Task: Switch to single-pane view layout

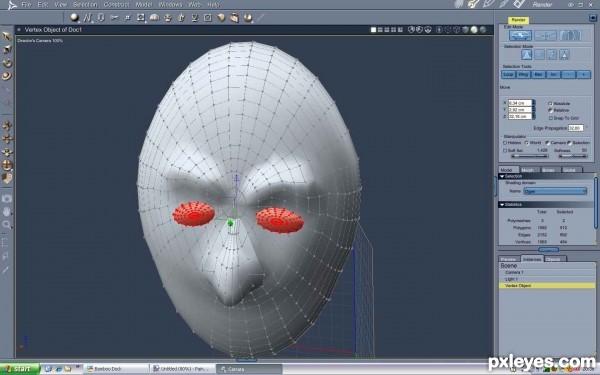Action: (373, 30)
